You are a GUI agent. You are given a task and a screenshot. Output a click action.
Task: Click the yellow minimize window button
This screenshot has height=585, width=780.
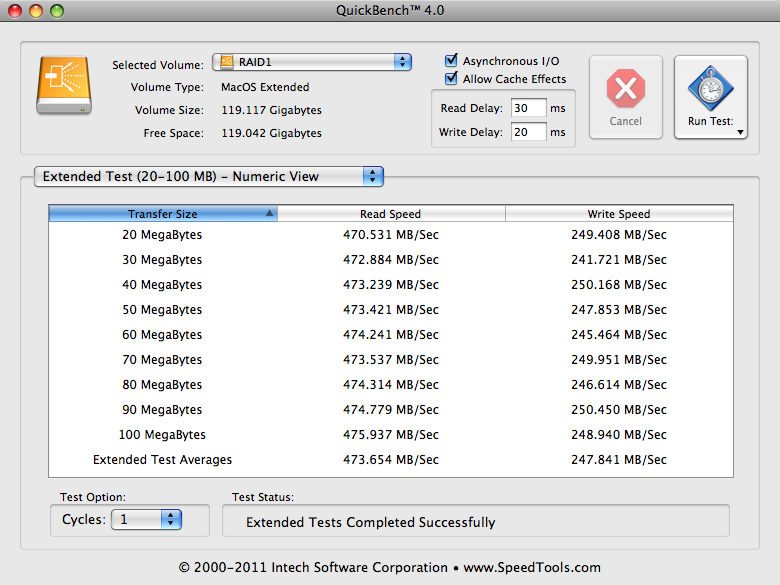point(36,10)
